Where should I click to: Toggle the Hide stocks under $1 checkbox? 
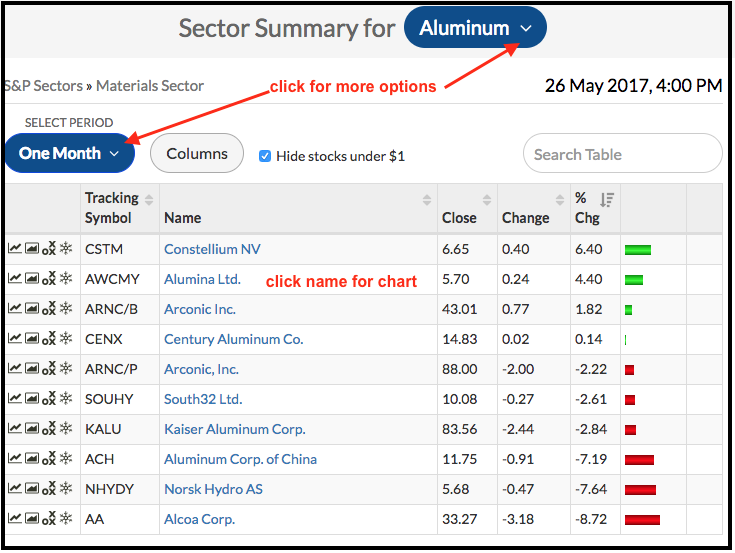click(265, 156)
